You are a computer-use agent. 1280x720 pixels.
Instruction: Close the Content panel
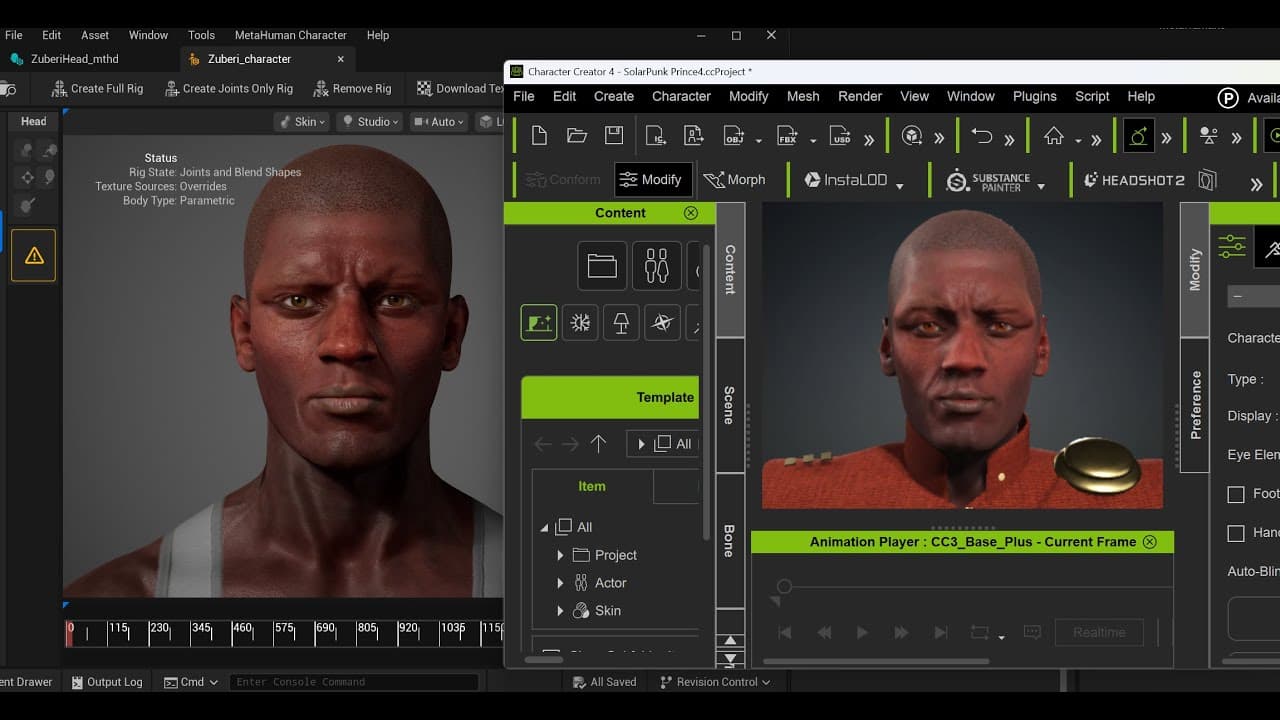coord(691,213)
